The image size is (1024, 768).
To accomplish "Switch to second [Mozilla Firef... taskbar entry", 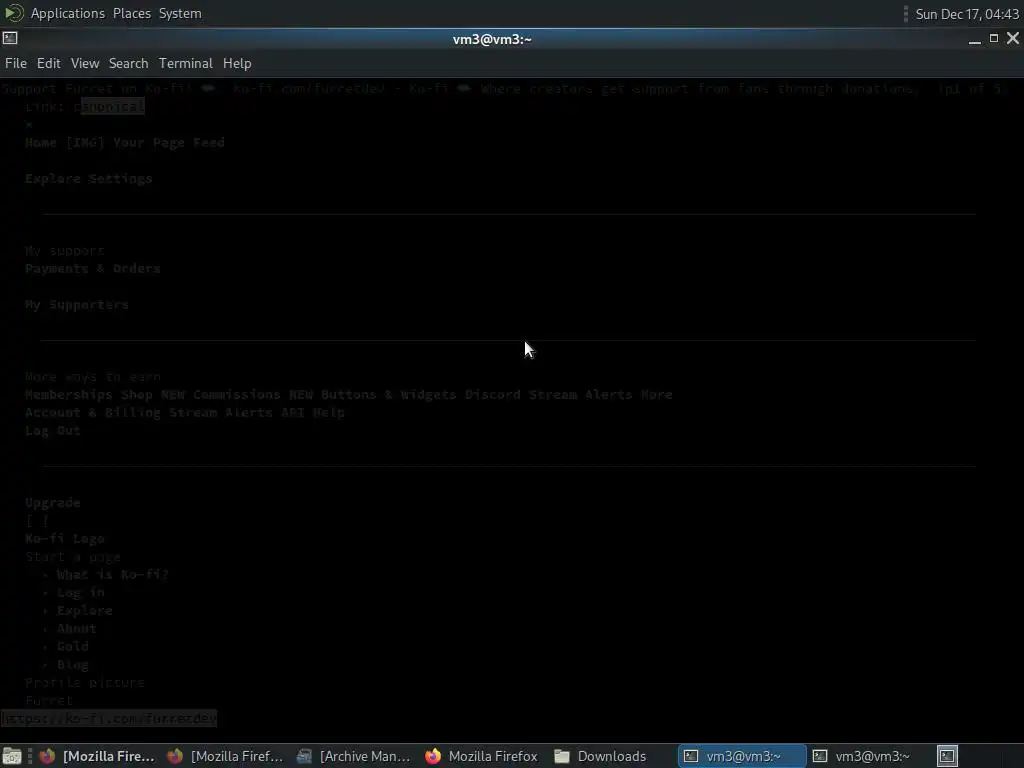I will point(225,756).
